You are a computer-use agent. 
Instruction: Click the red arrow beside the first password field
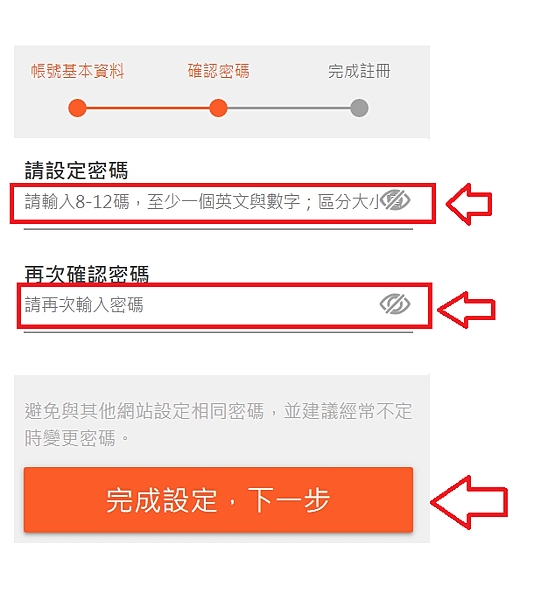click(x=469, y=204)
